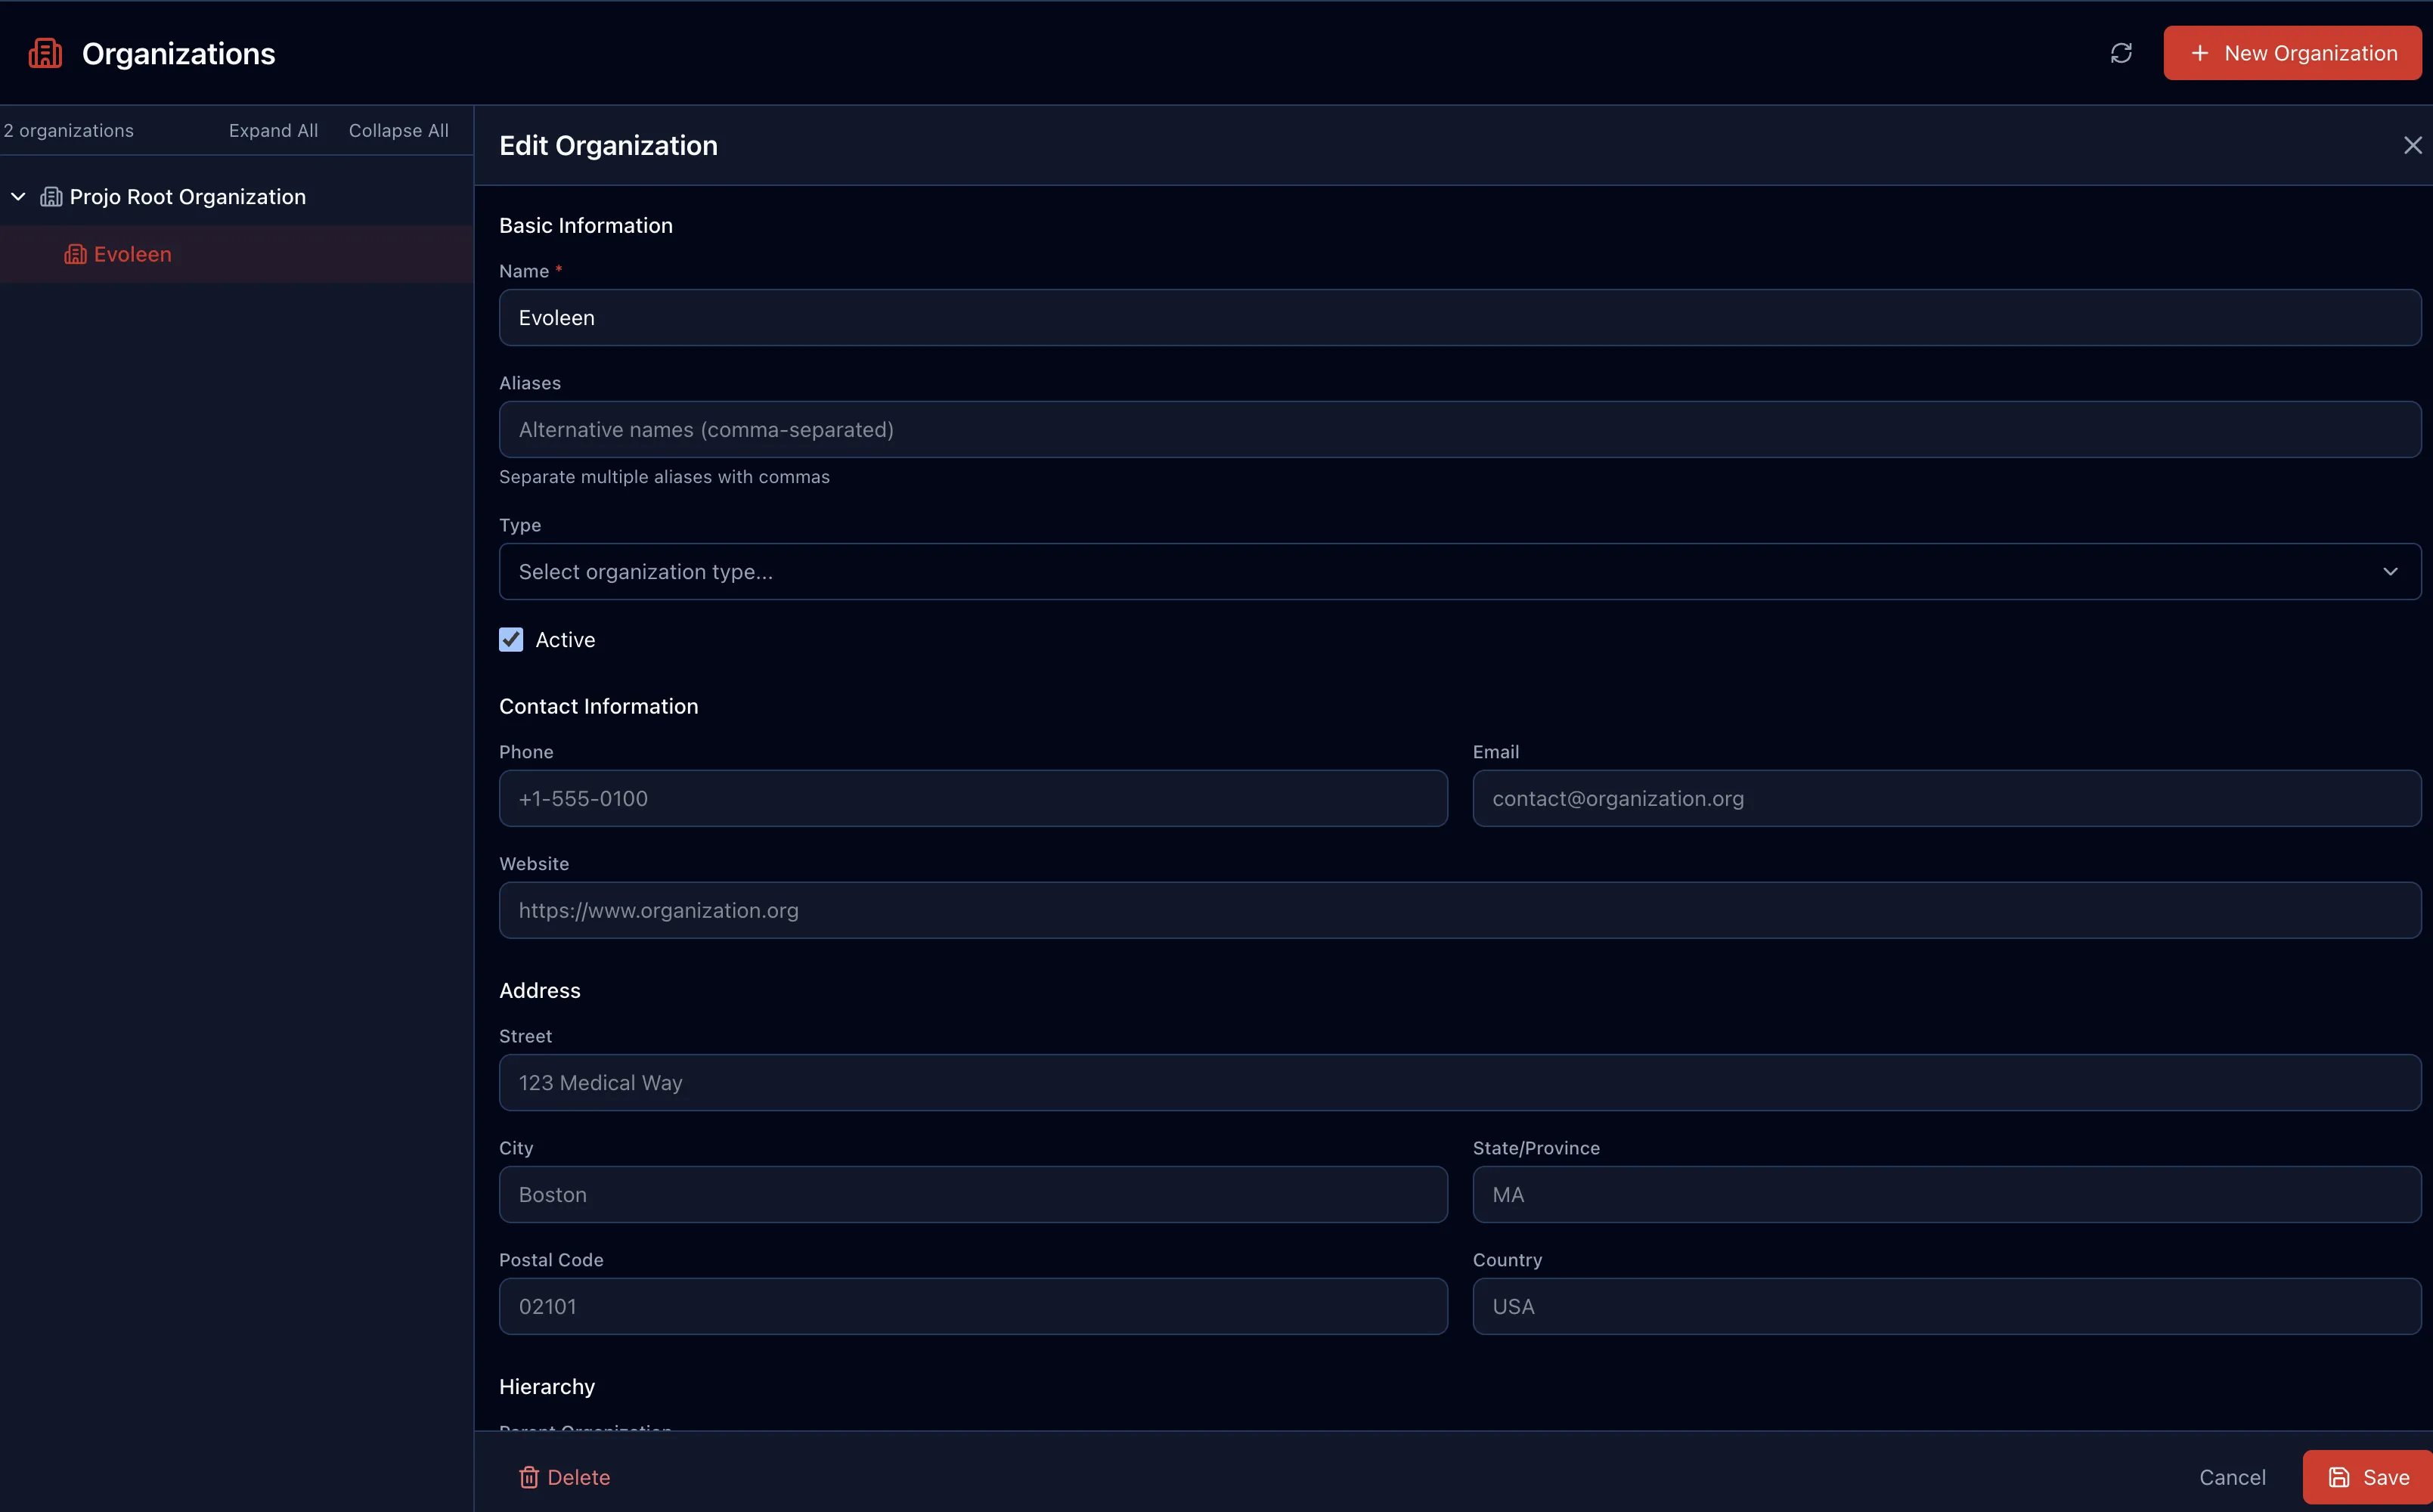The width and height of the screenshot is (2433, 1512).
Task: Click the building icon next to Evoleen
Action: pos(75,254)
